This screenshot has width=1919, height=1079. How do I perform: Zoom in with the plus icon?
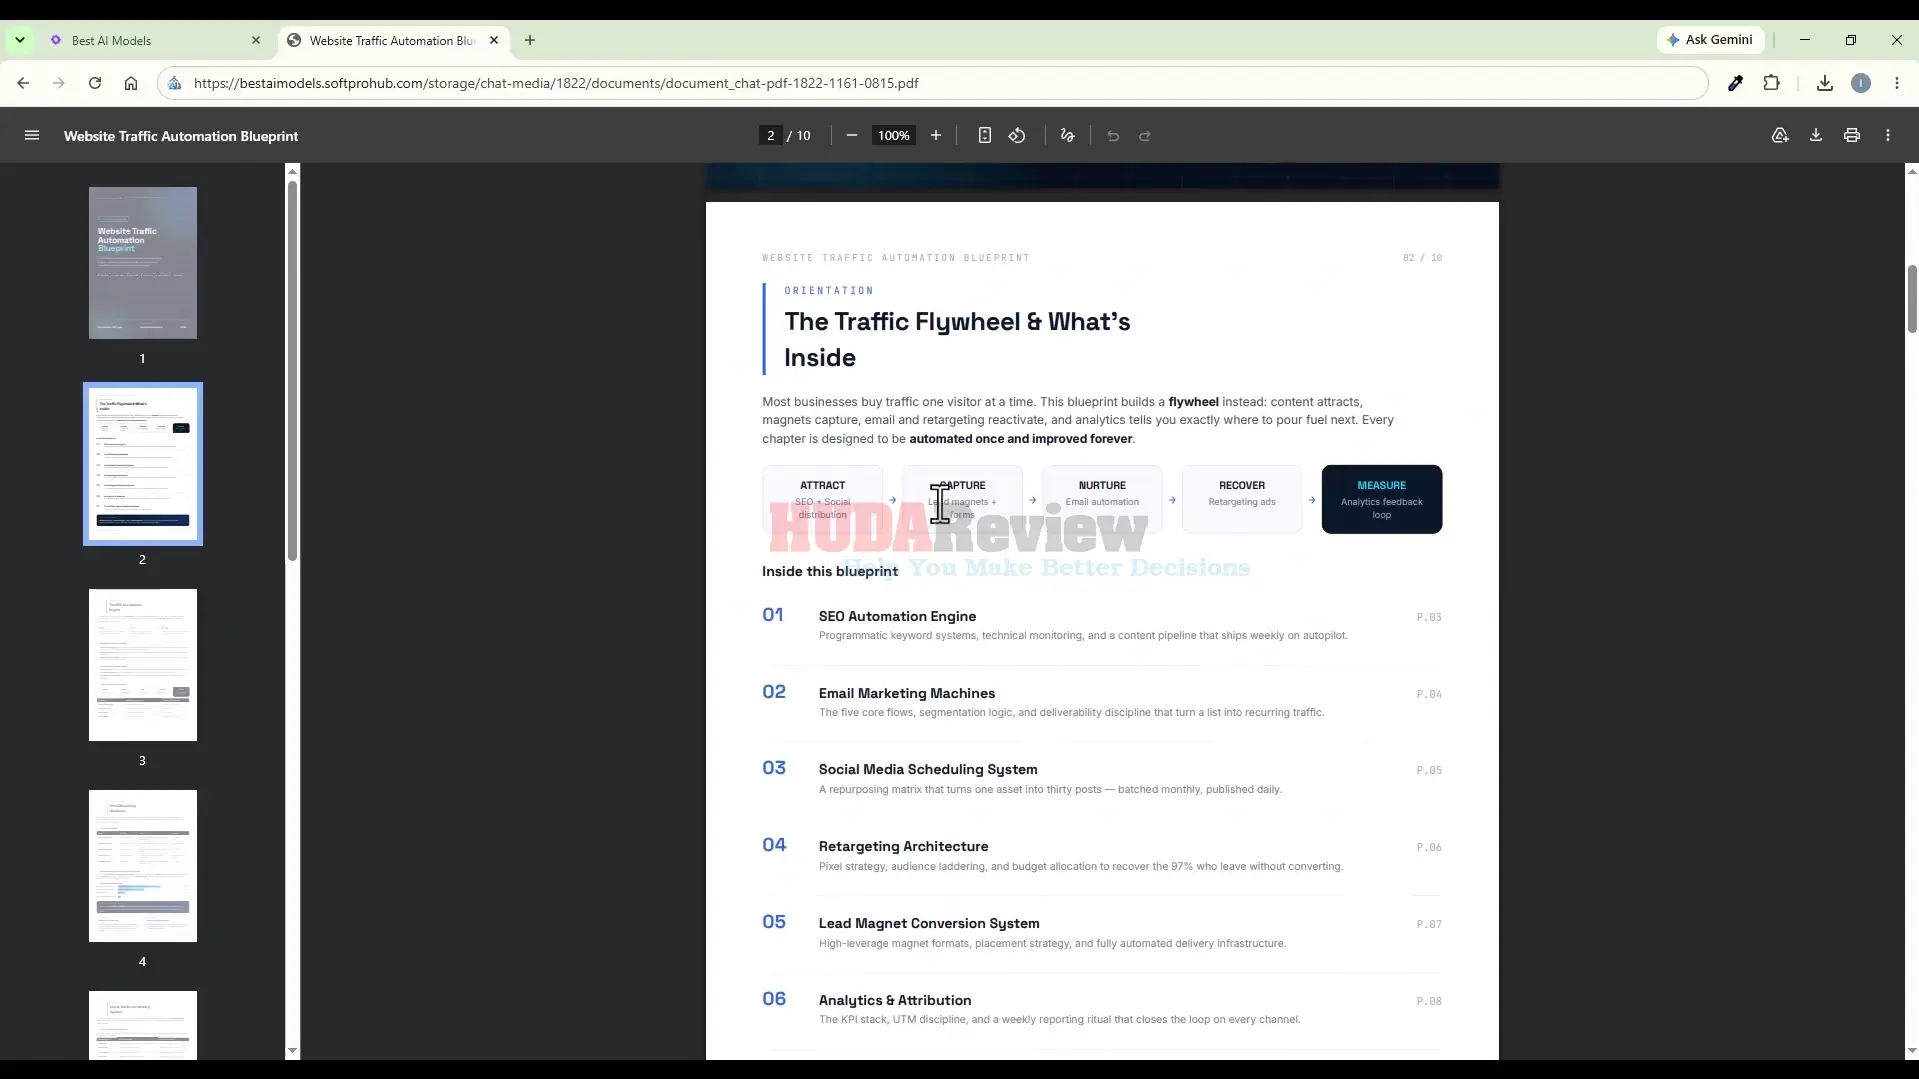click(936, 135)
